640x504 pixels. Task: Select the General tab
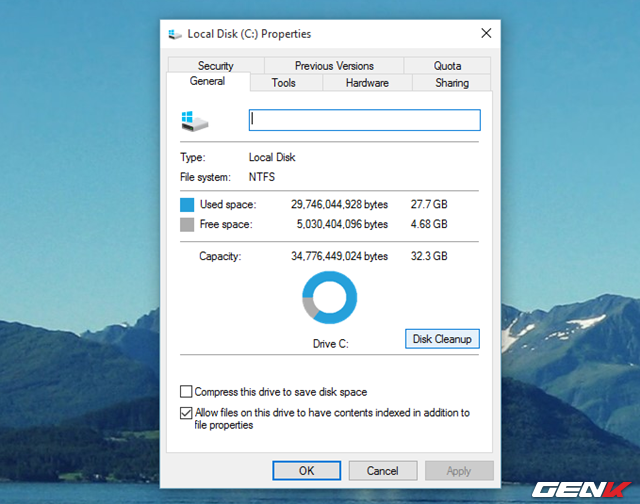click(x=207, y=81)
